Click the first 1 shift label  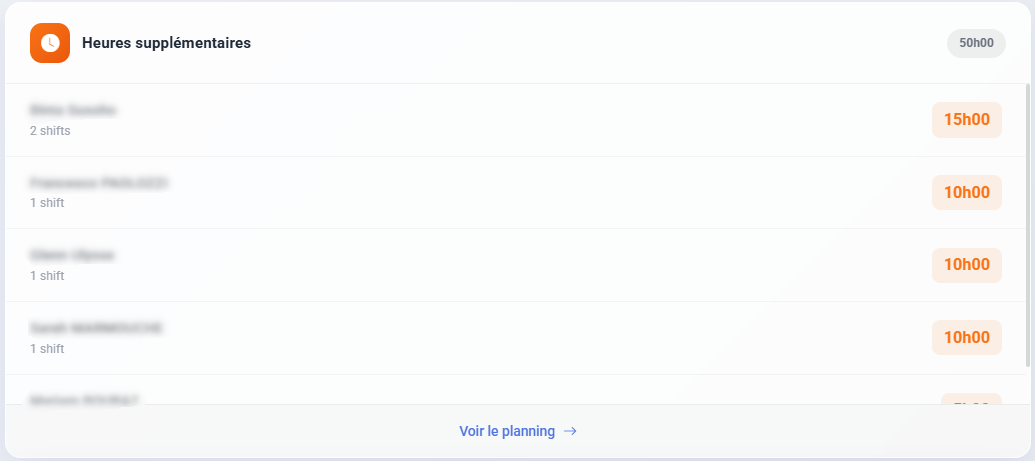click(x=47, y=203)
